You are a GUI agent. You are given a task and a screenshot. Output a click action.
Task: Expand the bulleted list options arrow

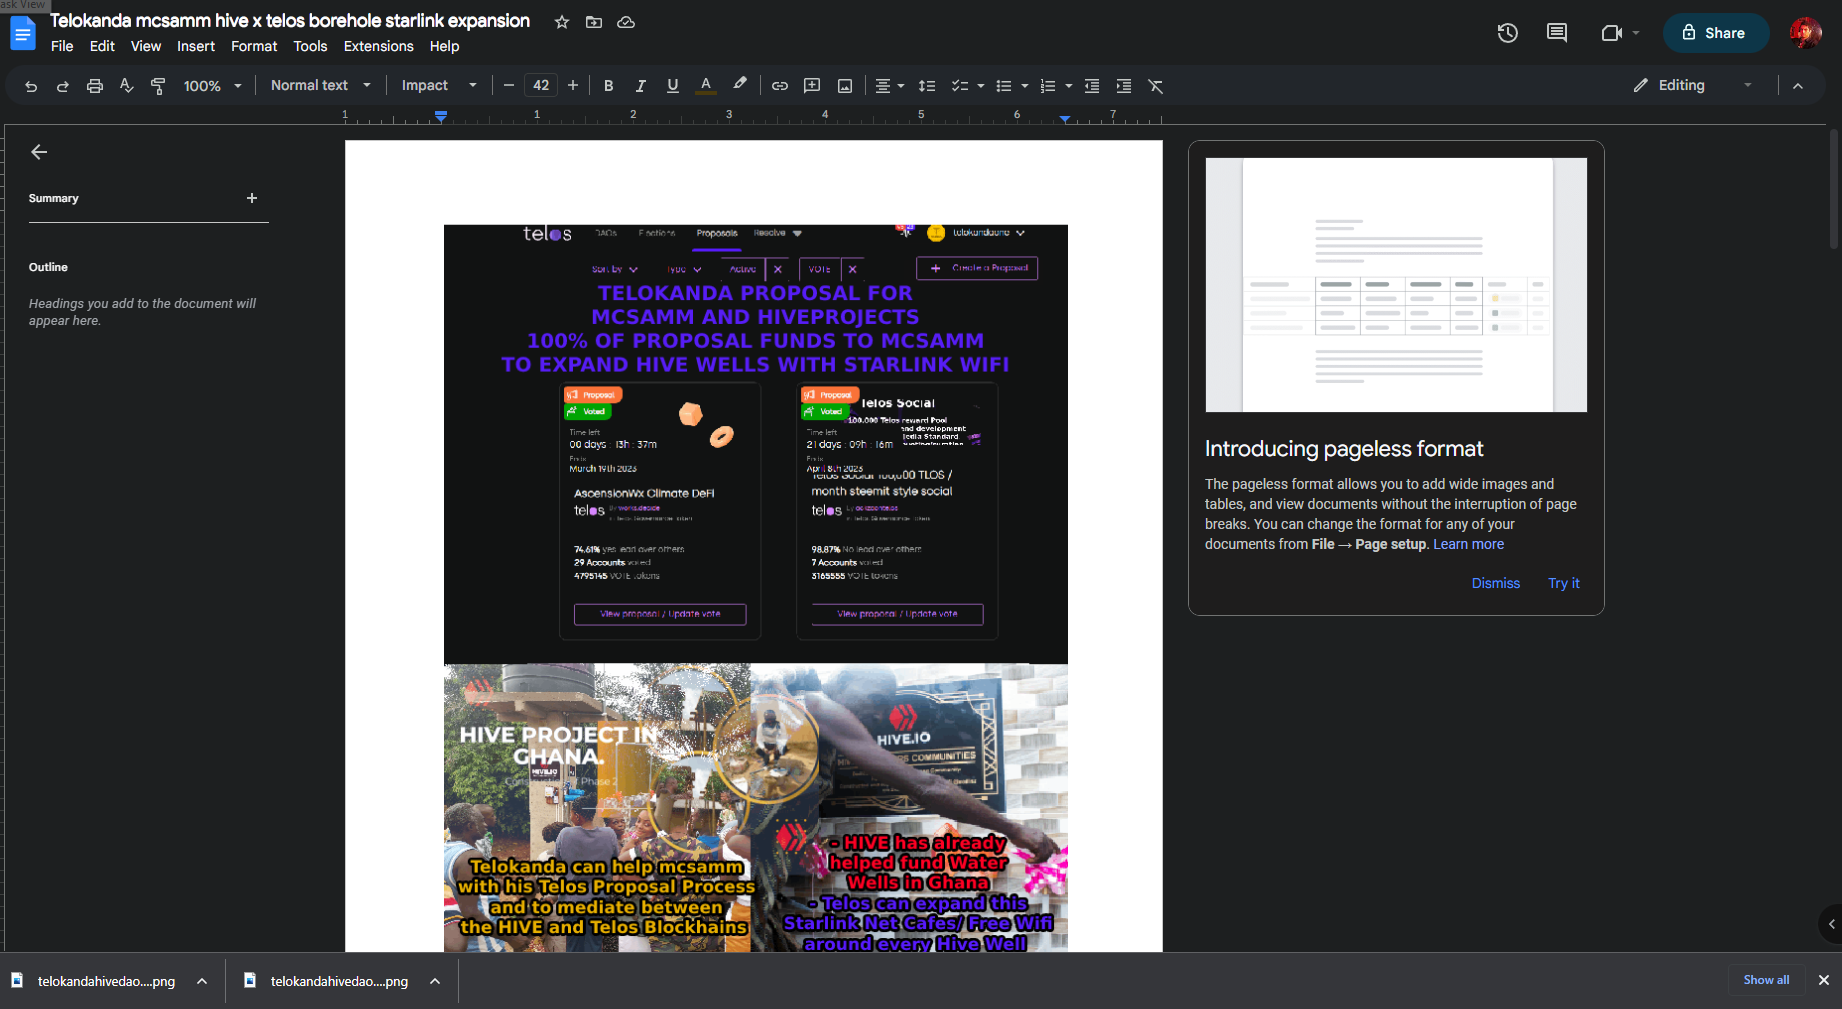coord(1025,86)
